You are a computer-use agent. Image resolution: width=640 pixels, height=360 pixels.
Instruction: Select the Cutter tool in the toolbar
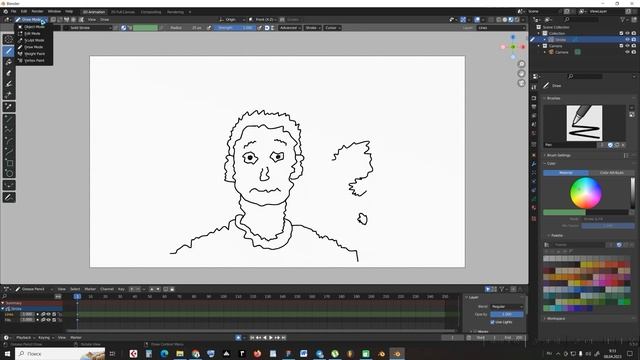tap(9, 95)
